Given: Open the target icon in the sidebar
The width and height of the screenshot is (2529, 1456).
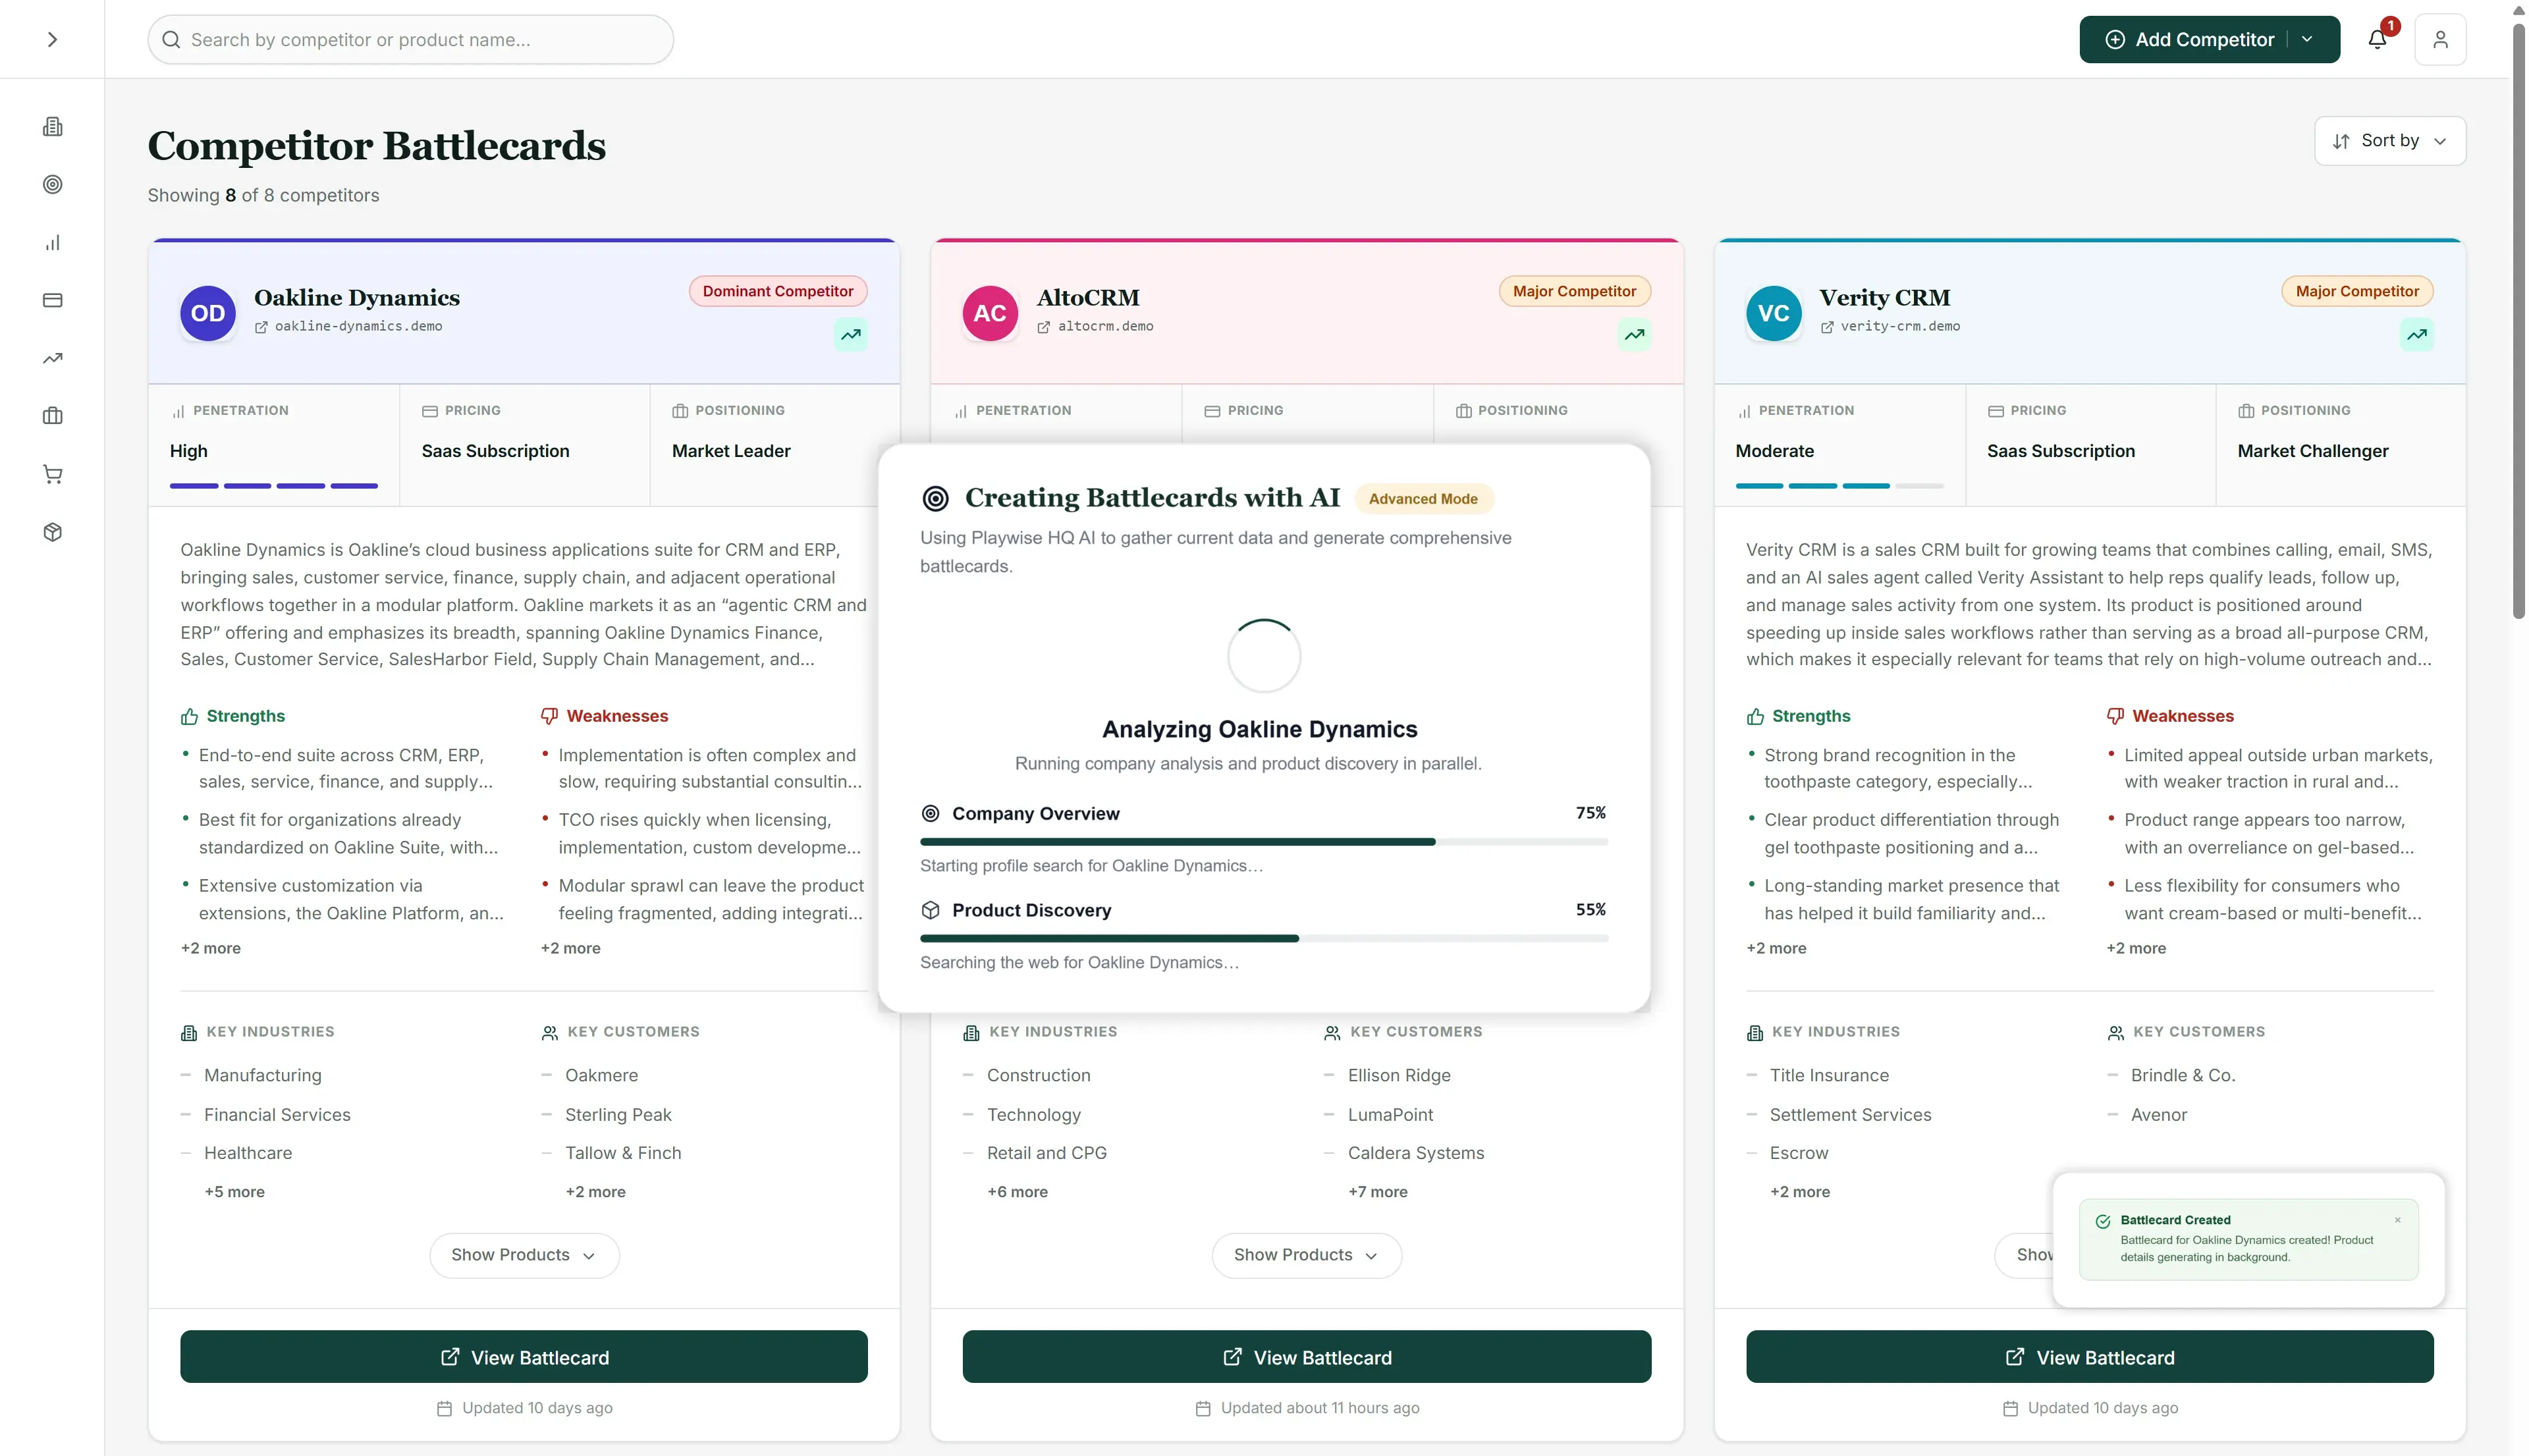Looking at the screenshot, I should click(53, 184).
